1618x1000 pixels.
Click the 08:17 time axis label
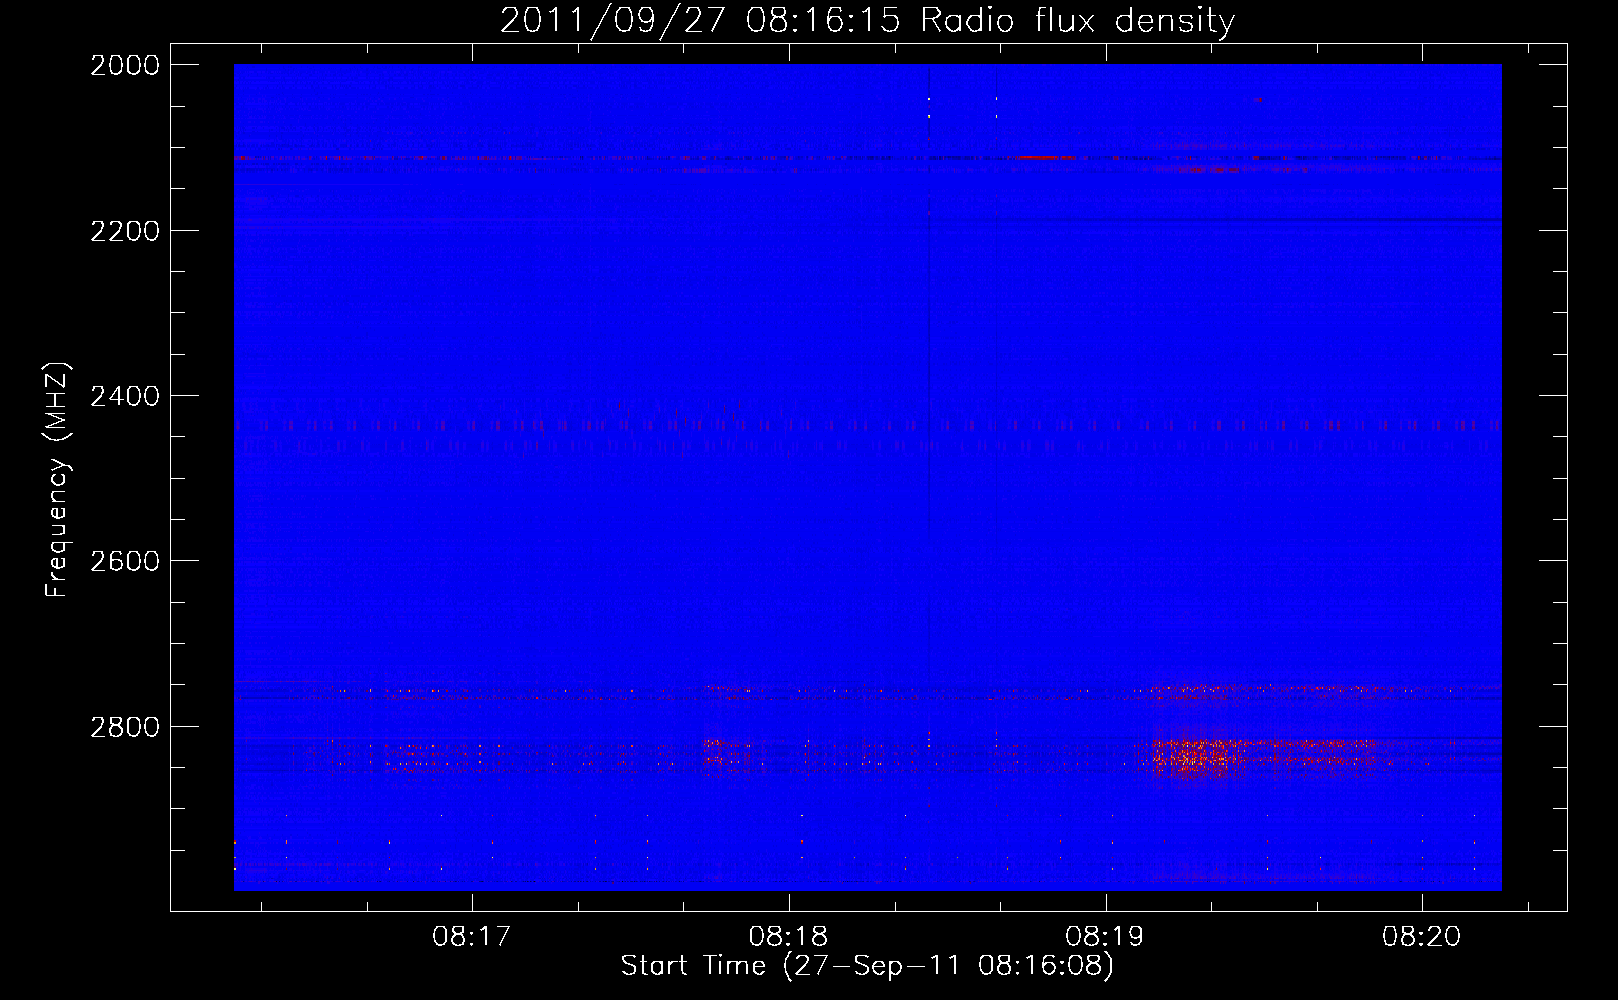coord(471,937)
